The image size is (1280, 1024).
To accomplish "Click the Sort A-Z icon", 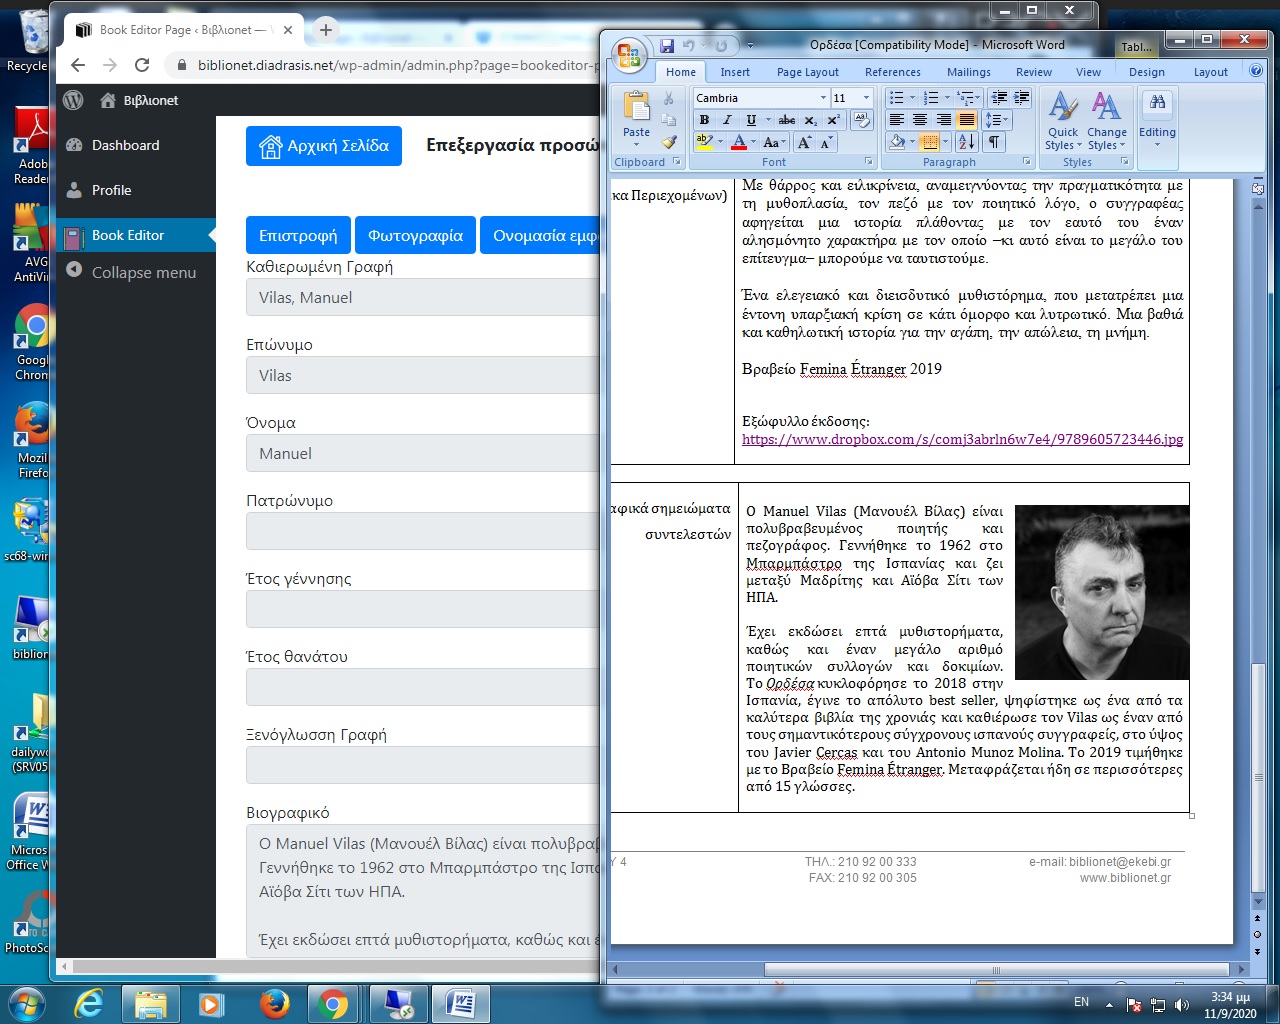I will point(966,142).
